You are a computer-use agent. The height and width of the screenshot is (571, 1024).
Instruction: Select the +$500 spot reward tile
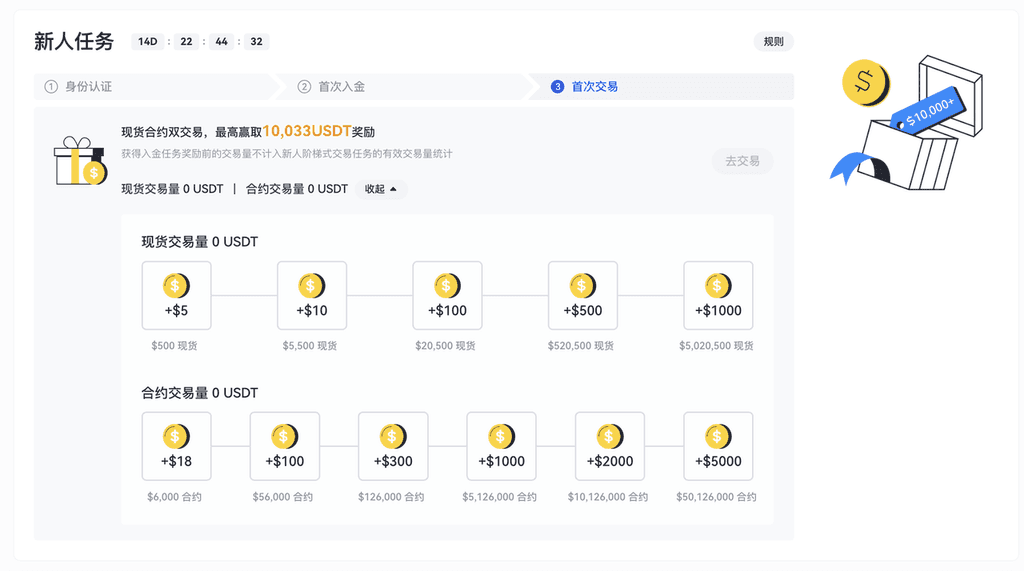click(583, 296)
